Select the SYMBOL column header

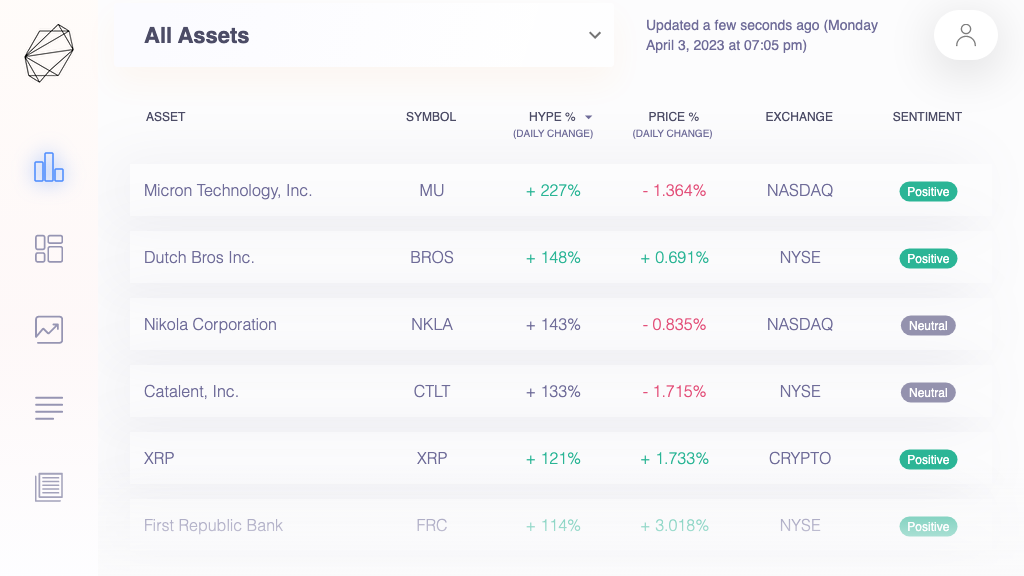pyautogui.click(x=431, y=117)
